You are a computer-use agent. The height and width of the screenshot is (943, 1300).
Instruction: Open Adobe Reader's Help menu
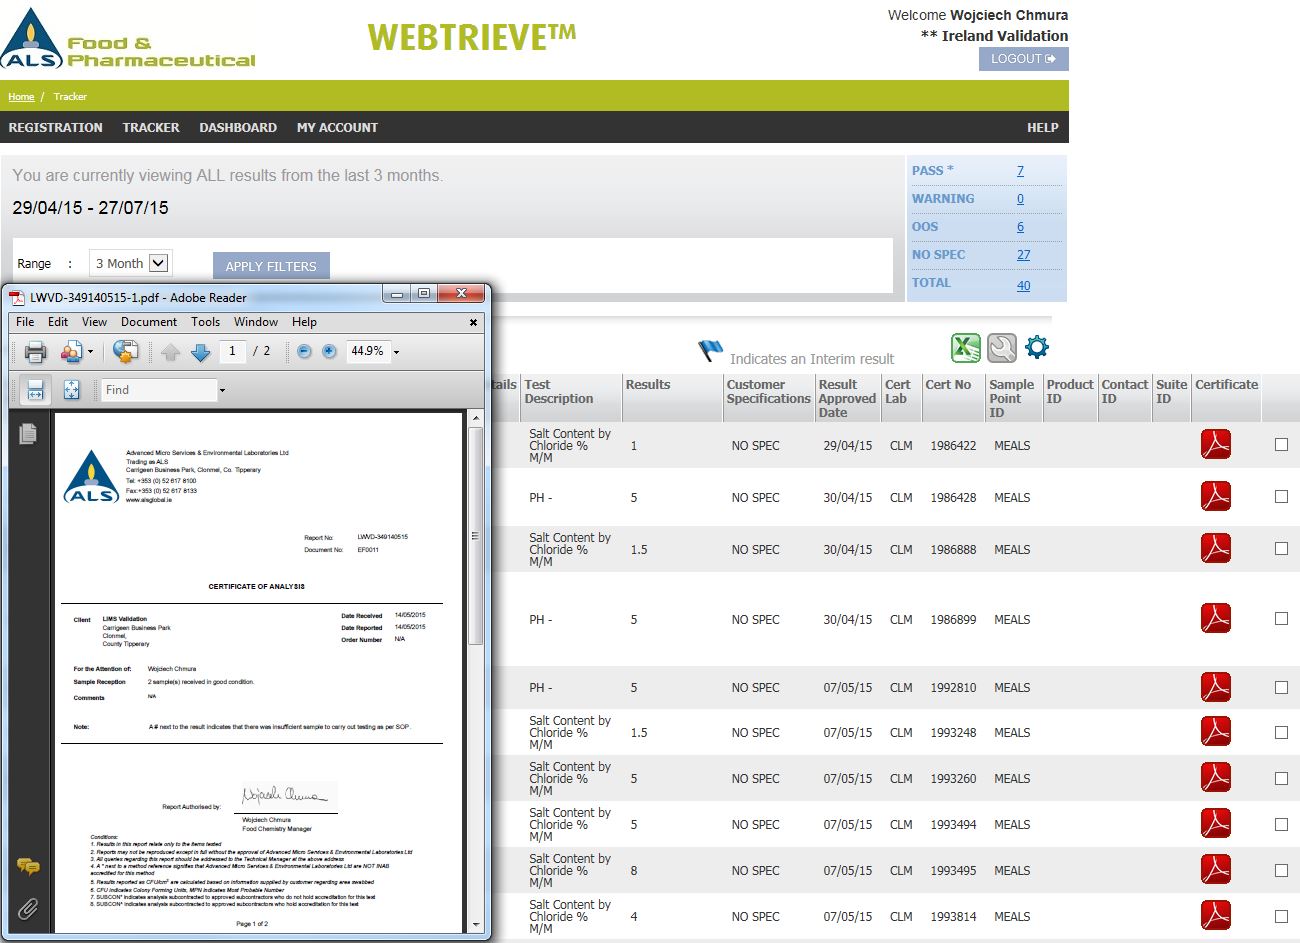click(304, 322)
